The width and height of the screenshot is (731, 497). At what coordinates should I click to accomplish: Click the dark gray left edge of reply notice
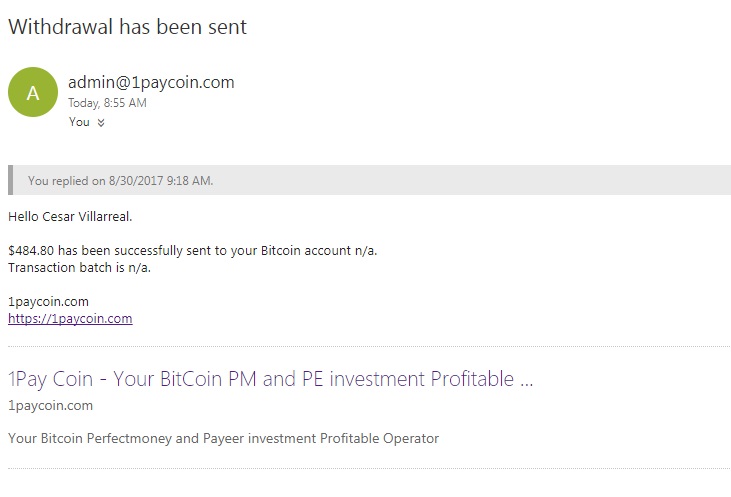(11, 180)
